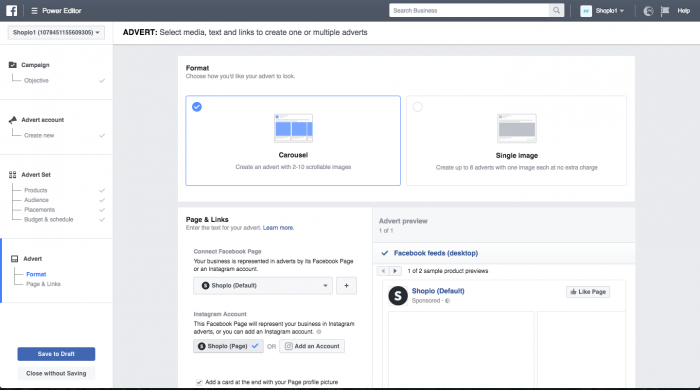
Task: Open the Shoplo1 business menu in header
Action: 602,11
